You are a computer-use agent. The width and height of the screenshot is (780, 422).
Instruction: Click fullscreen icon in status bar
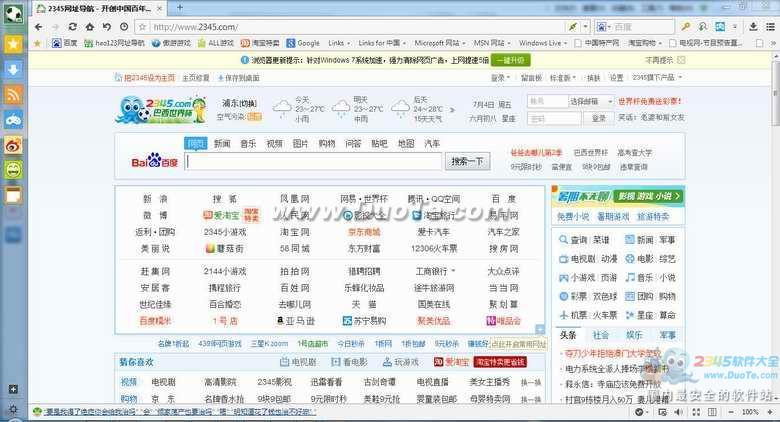click(696, 412)
